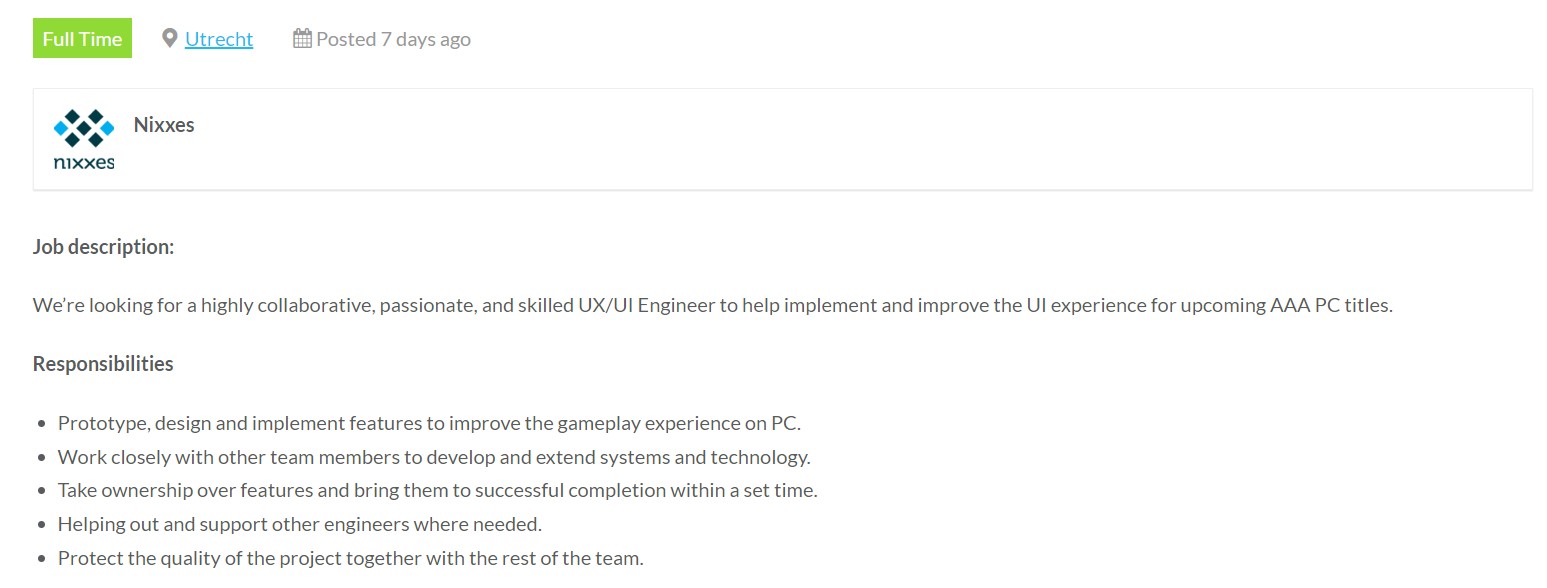Click the "Helping out and support" bullet text
The width and height of the screenshot is (1547, 588).
pyautogui.click(x=299, y=524)
